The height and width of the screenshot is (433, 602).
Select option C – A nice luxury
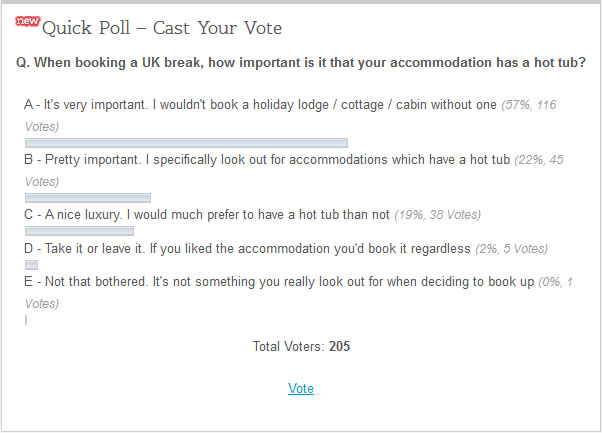click(207, 215)
